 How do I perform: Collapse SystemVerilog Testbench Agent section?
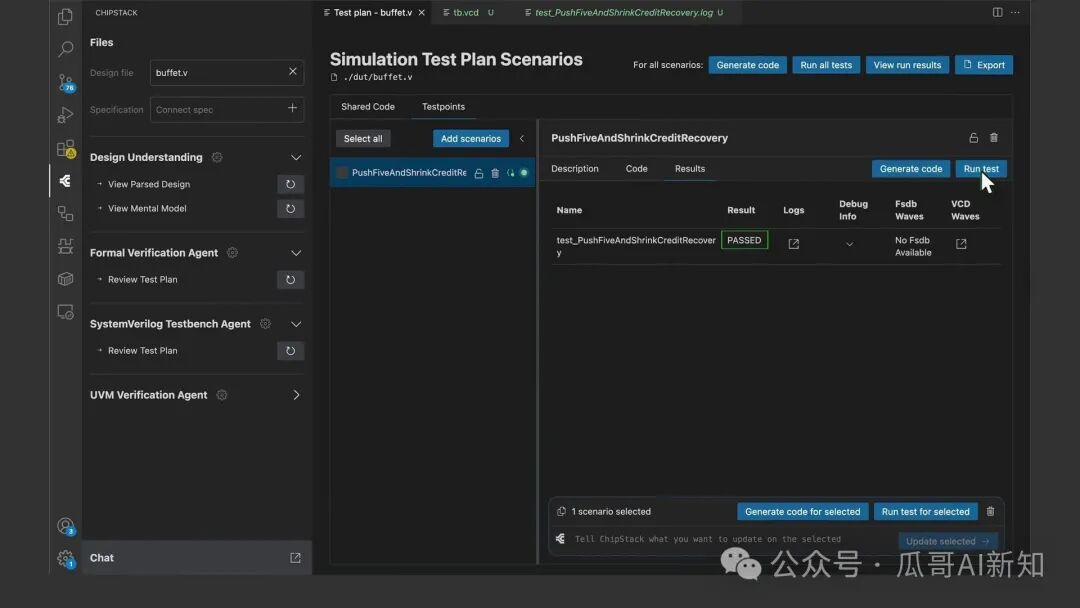295,324
